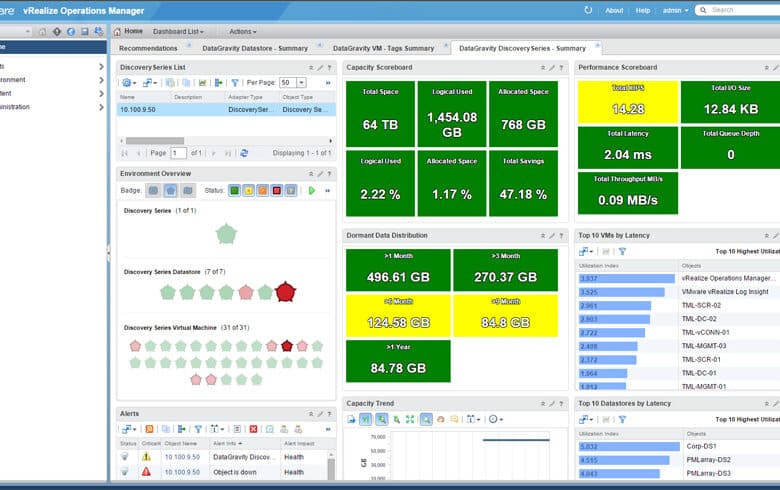
Task: Click the Total IOPS 14.28 yellow tile
Action: coord(628,102)
